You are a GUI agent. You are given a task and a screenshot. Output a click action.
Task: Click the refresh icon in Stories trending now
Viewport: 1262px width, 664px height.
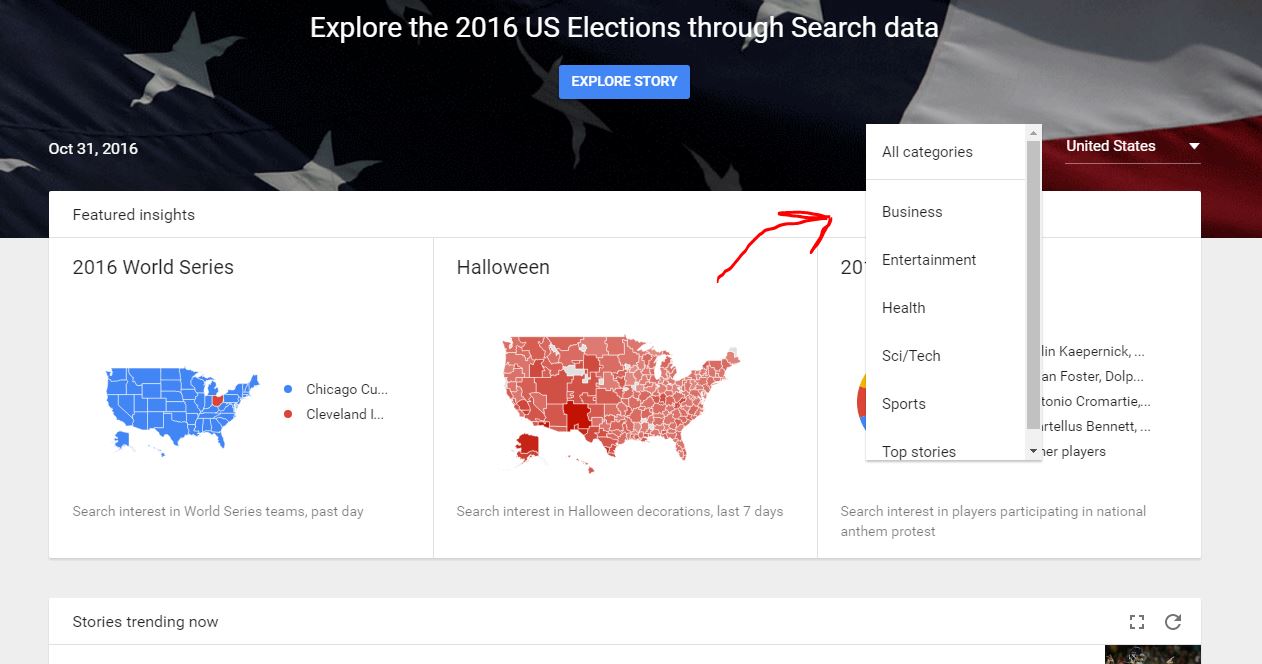tap(1173, 622)
